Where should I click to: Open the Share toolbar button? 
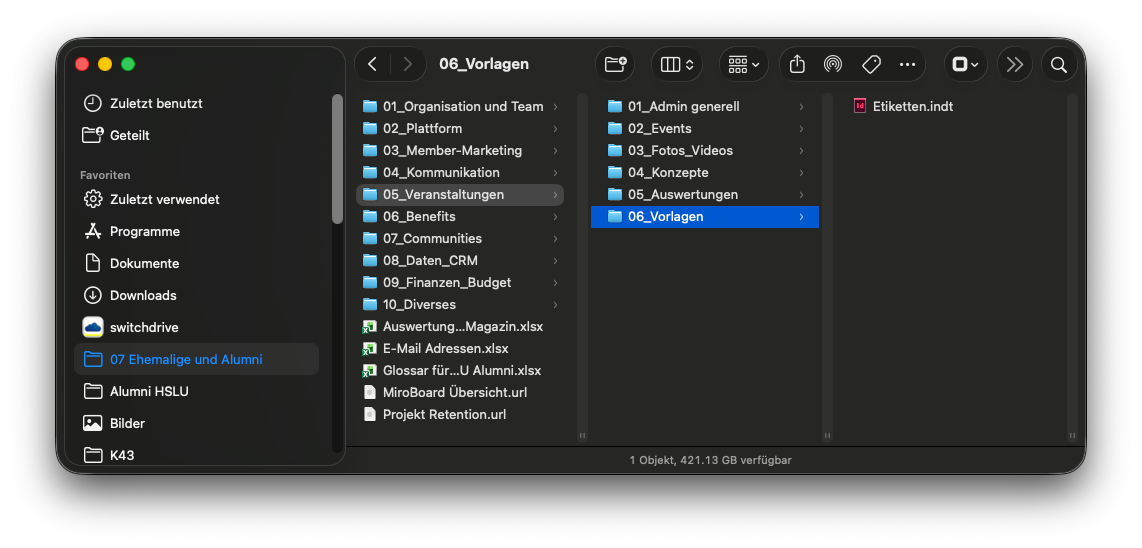click(797, 65)
